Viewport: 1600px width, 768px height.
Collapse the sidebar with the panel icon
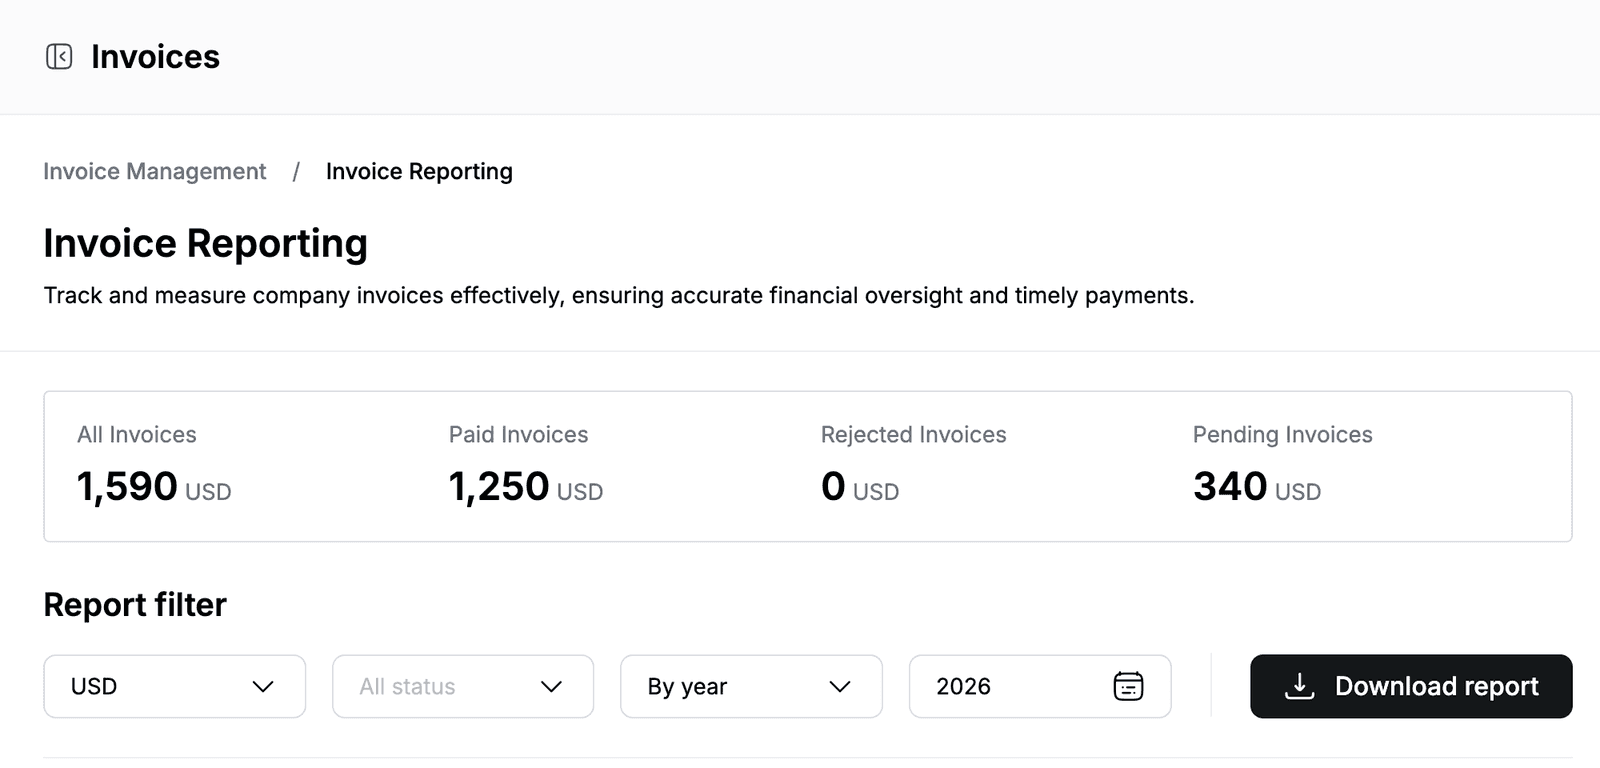(59, 57)
